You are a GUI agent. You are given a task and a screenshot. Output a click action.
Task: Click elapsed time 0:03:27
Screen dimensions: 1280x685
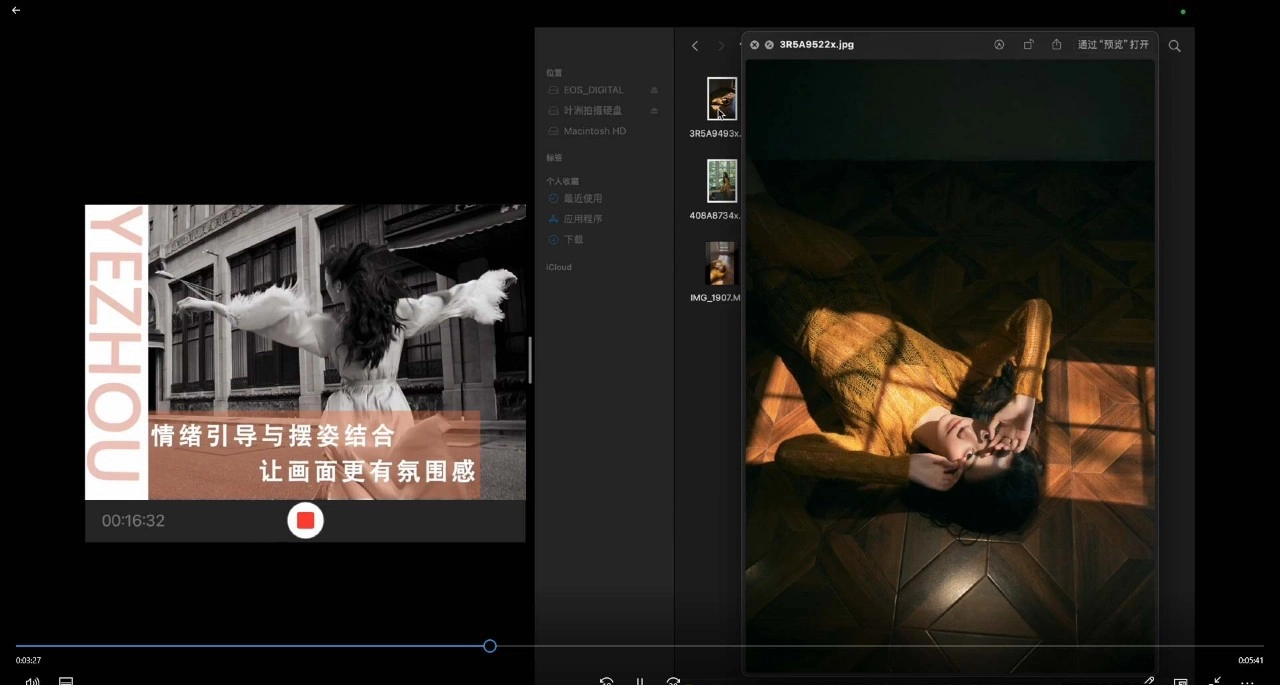(x=28, y=661)
